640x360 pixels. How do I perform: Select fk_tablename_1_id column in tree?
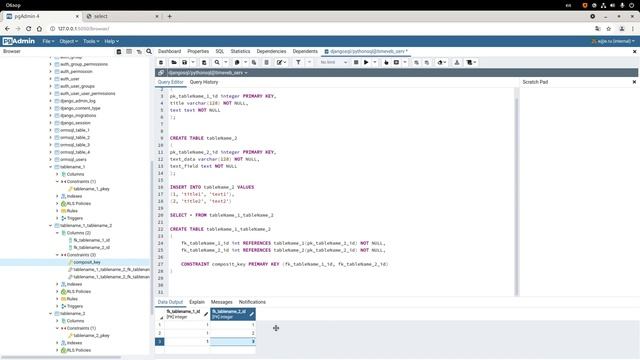click(x=91, y=240)
